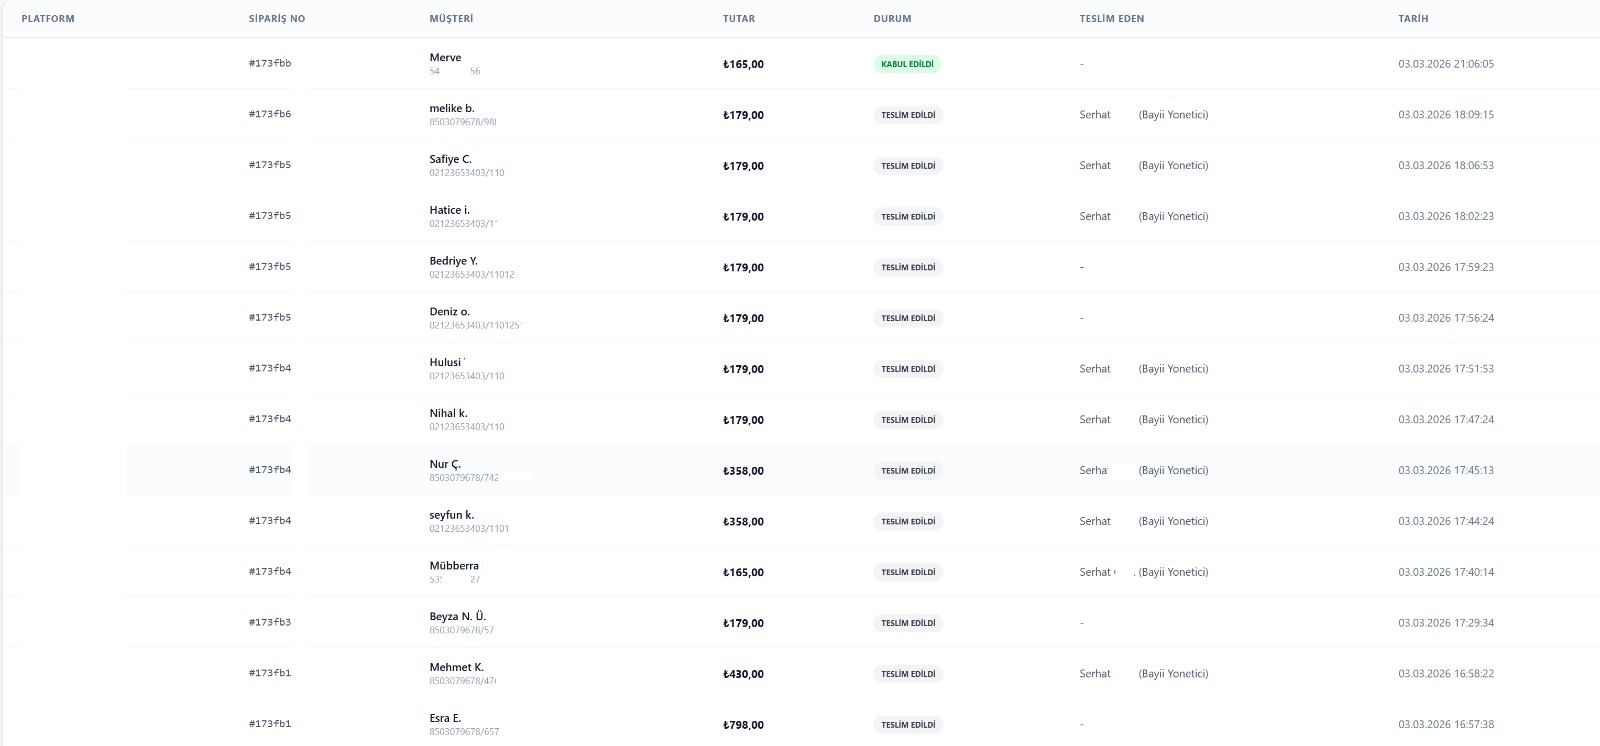Click the PLATFORM column header

click(48, 19)
